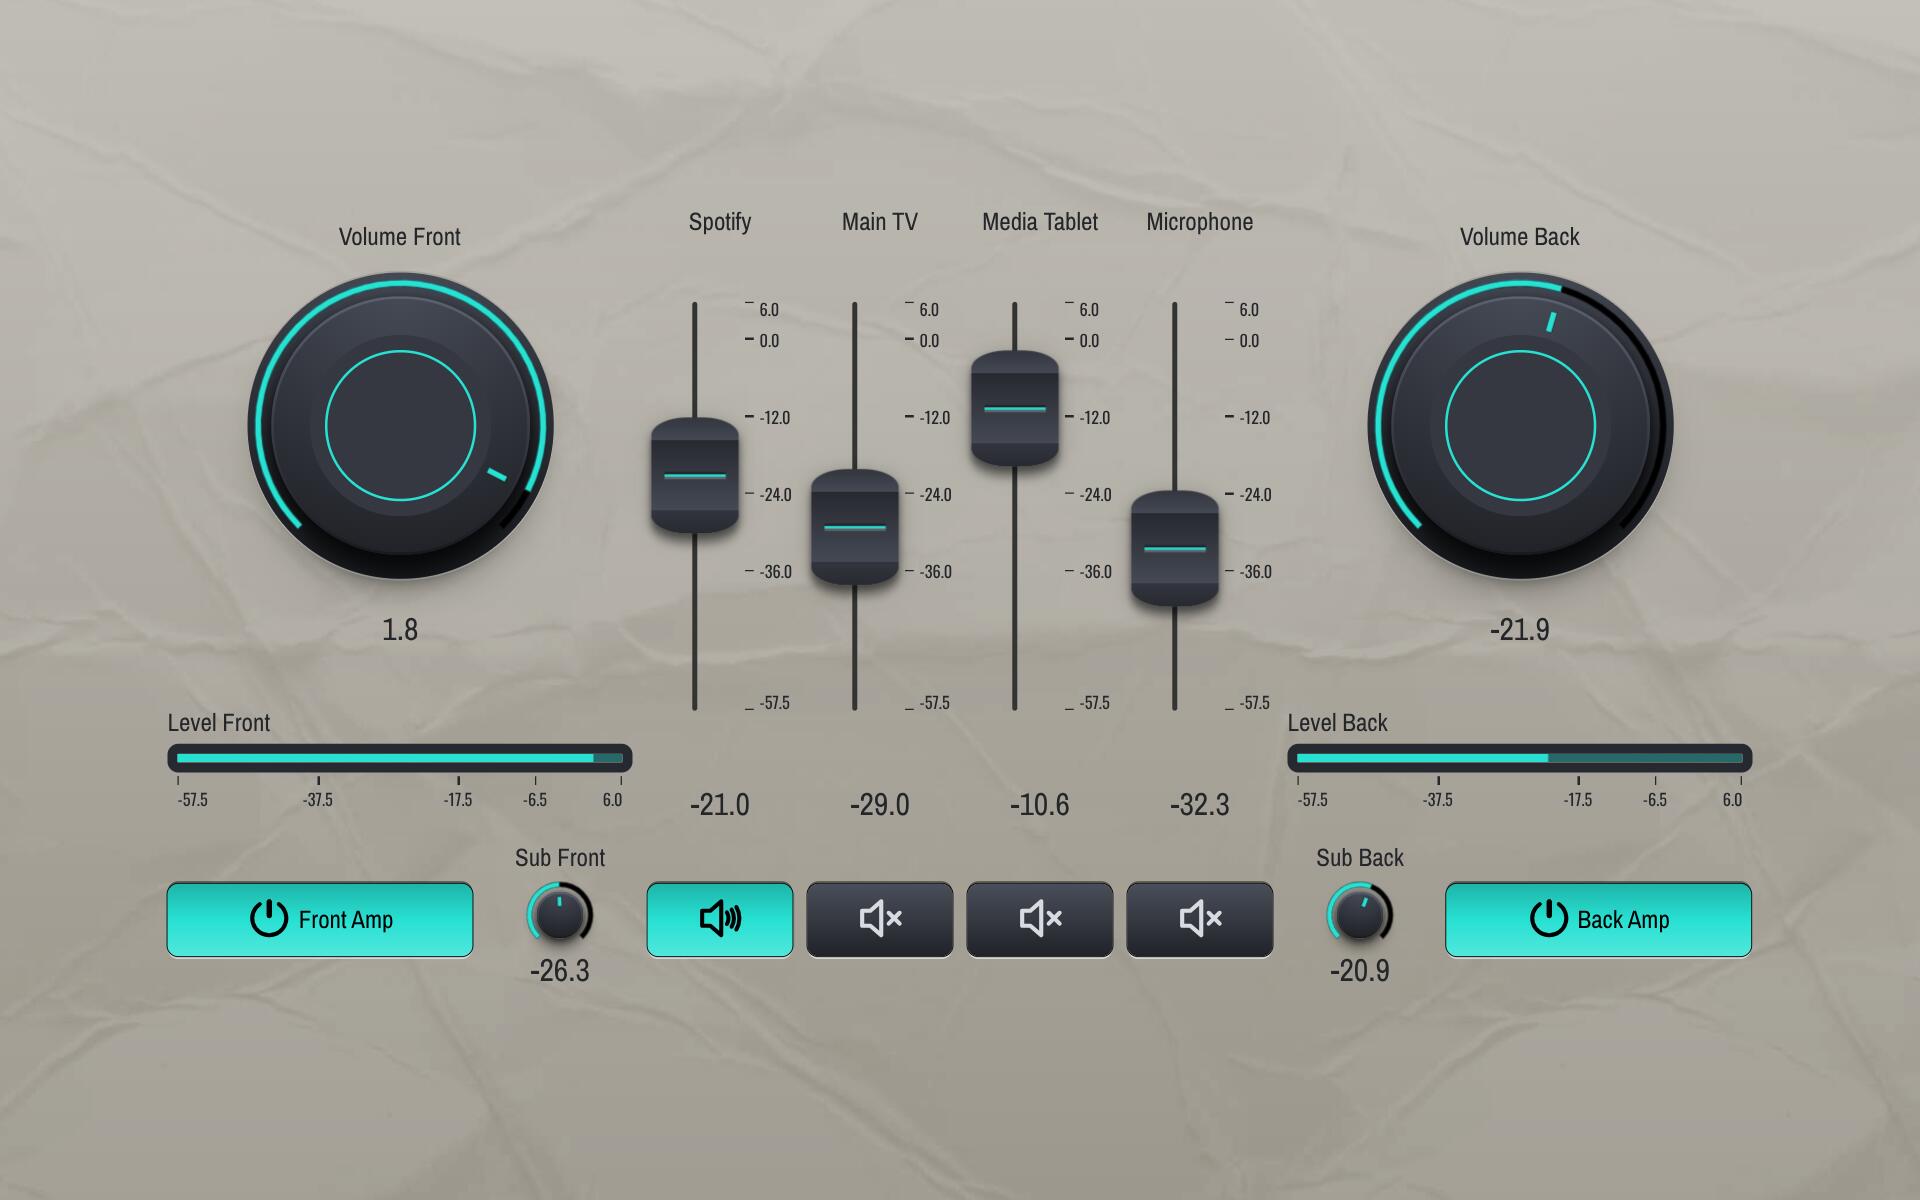Unmute the Microphone channel
This screenshot has width=1920, height=1200.
[x=1199, y=919]
